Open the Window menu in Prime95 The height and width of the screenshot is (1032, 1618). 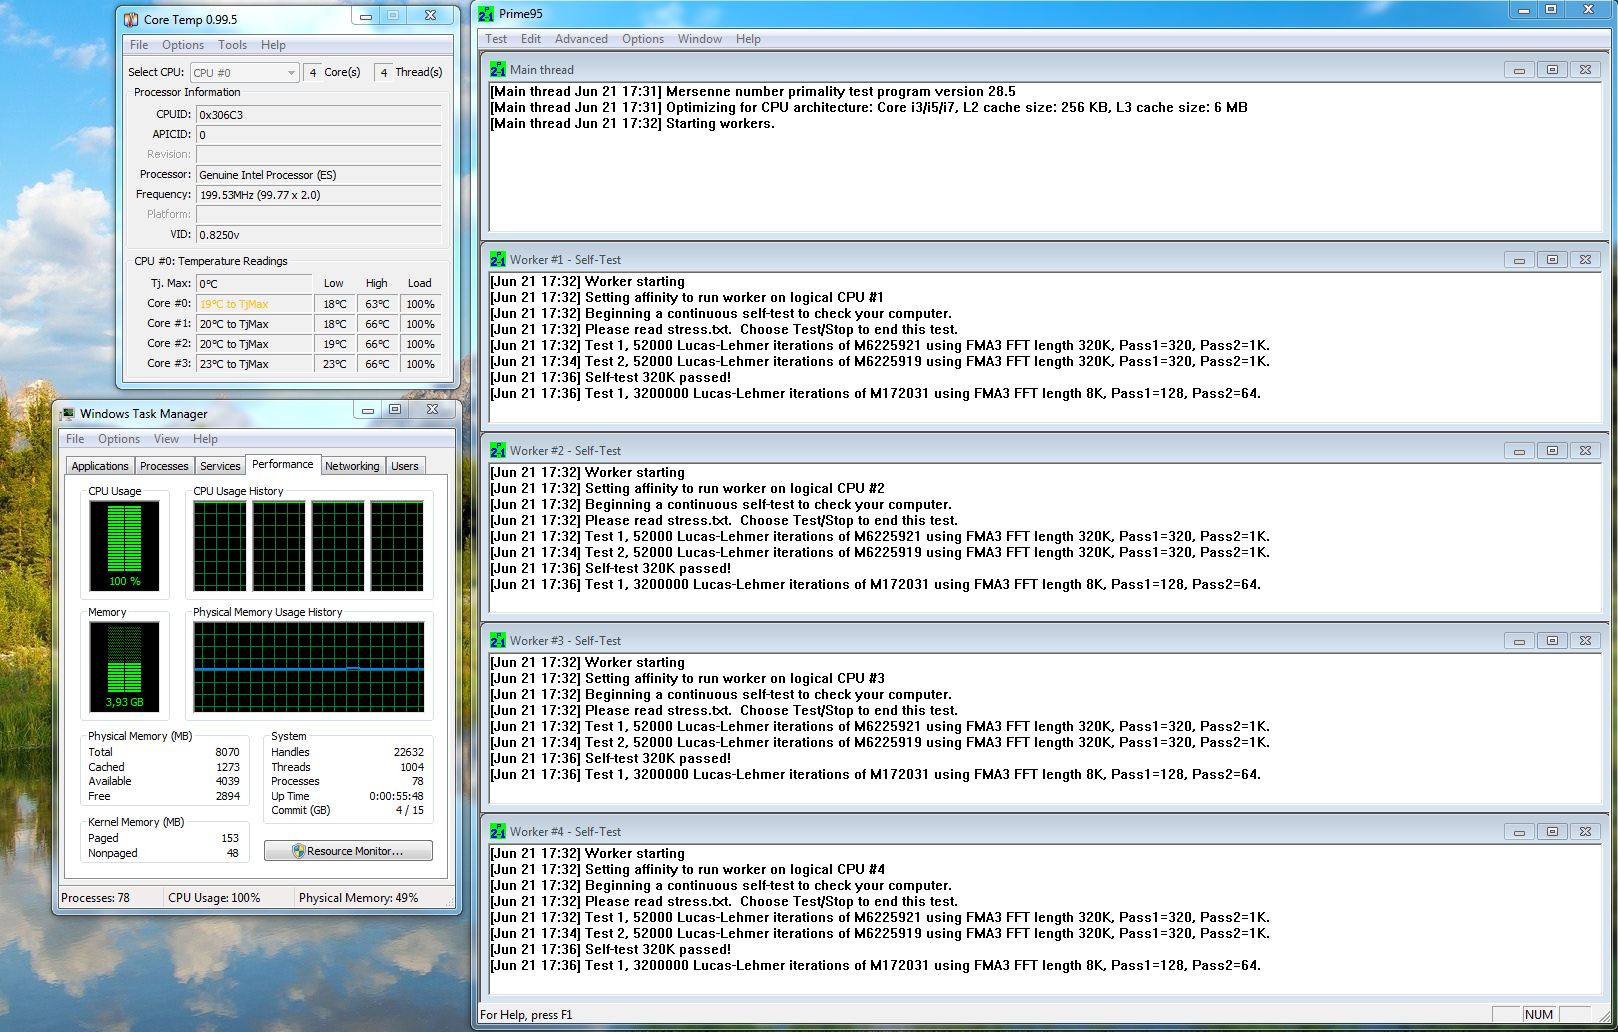tap(700, 39)
